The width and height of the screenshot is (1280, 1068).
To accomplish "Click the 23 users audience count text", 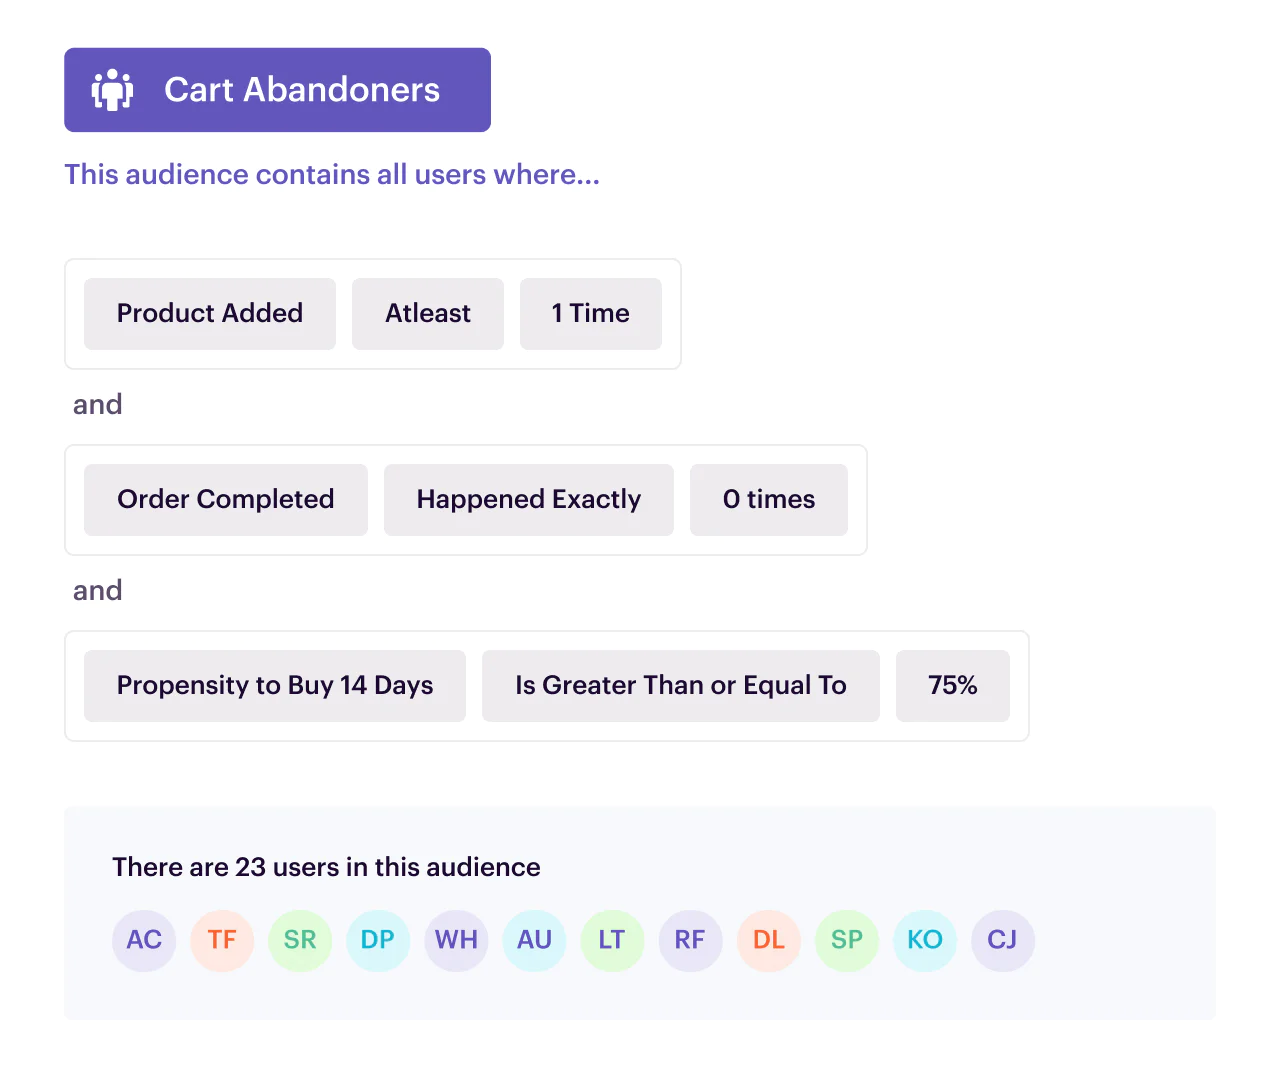I will 326,867.
